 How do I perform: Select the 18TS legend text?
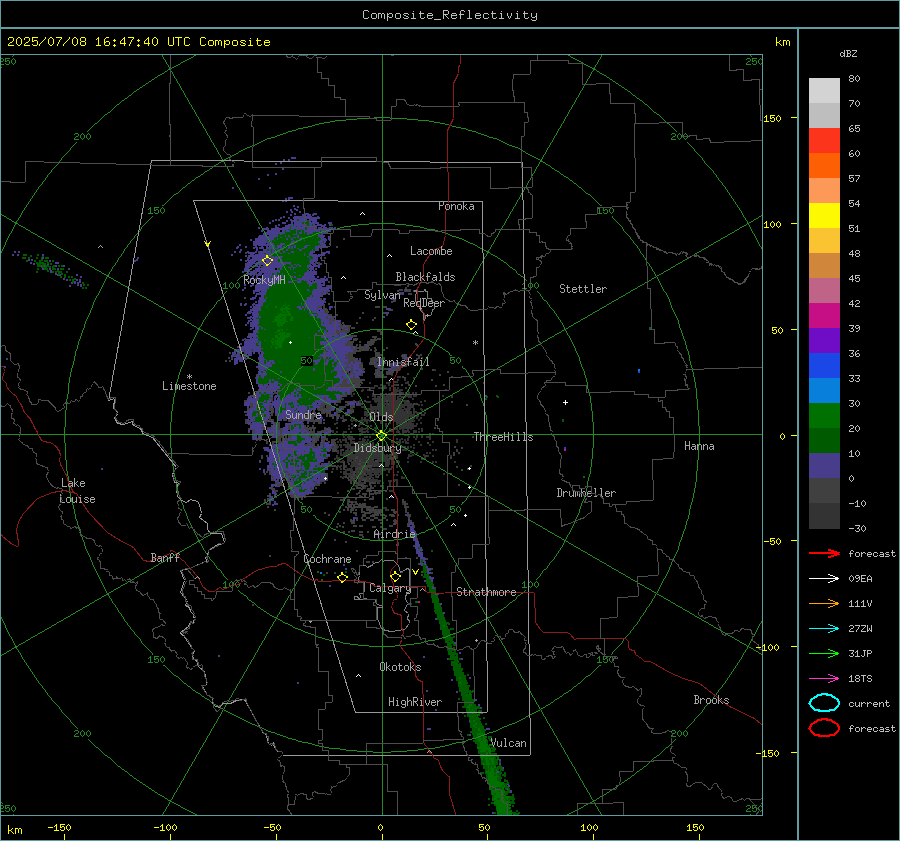860,679
